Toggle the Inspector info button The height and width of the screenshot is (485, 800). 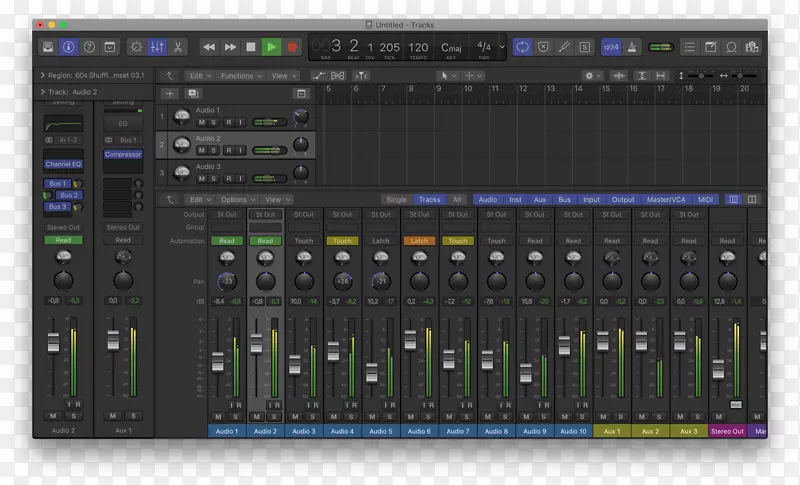click(x=69, y=47)
